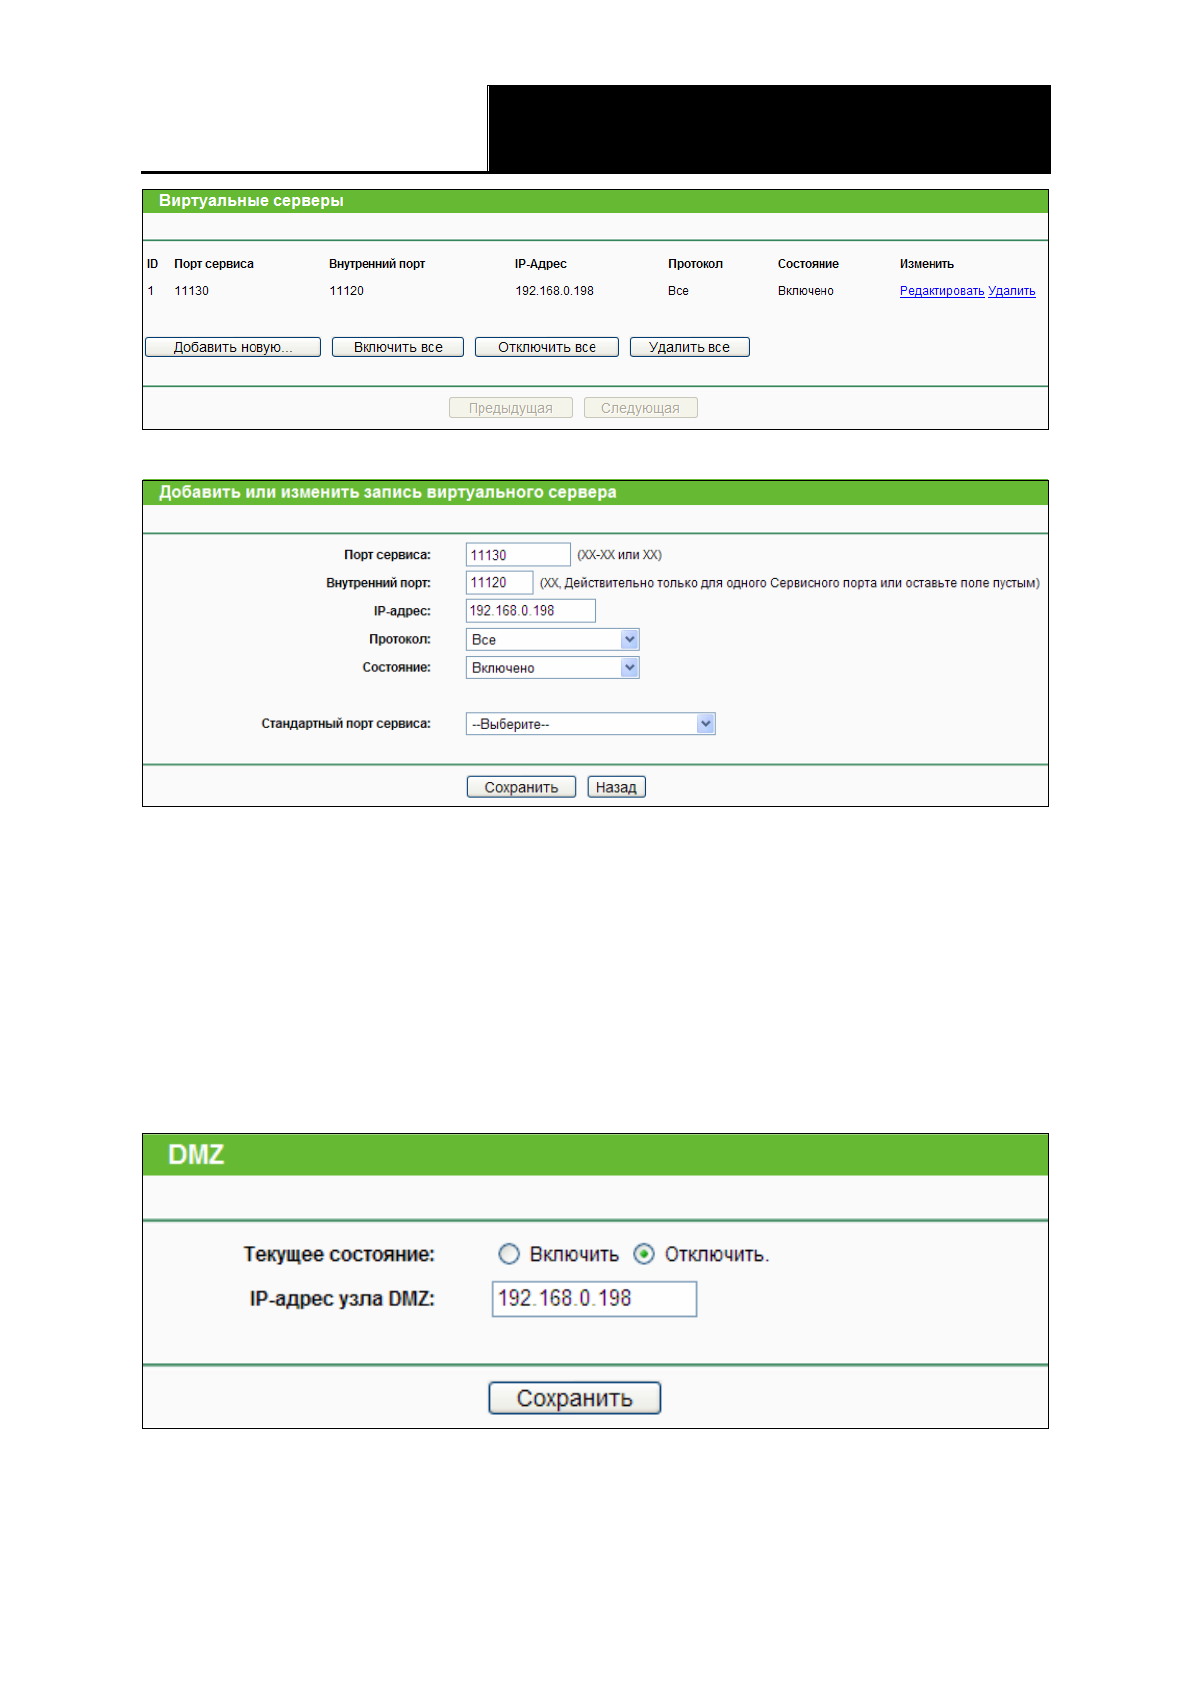Click the Следующая page button
Screen dimensions: 1191x1684
coord(640,408)
